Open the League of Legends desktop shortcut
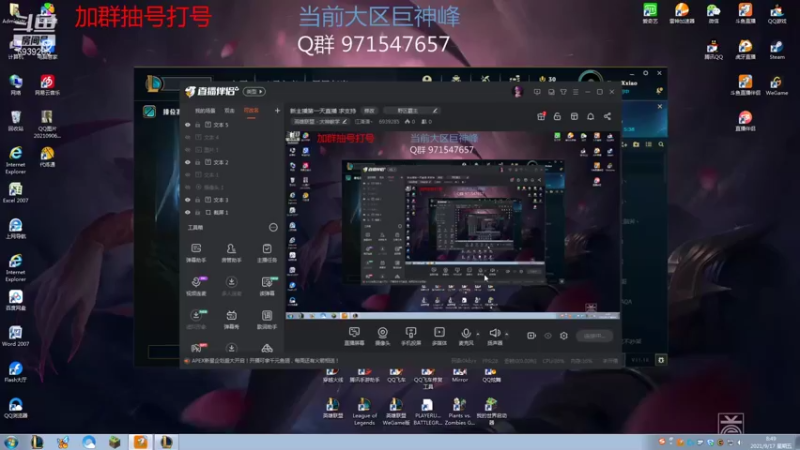Screen dimensions: 800x450 pos(364,412)
